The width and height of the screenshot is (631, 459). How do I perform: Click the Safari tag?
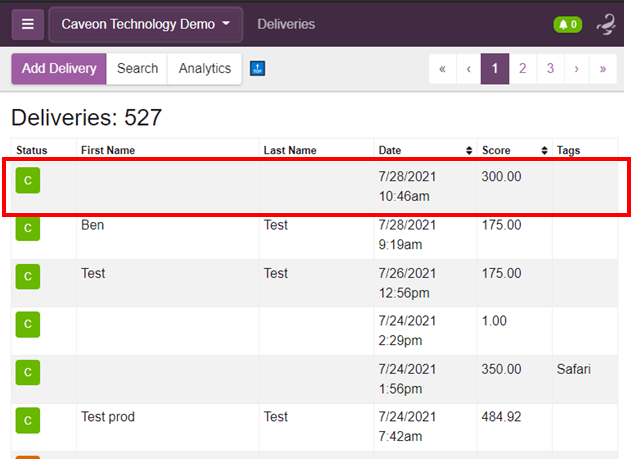click(573, 369)
